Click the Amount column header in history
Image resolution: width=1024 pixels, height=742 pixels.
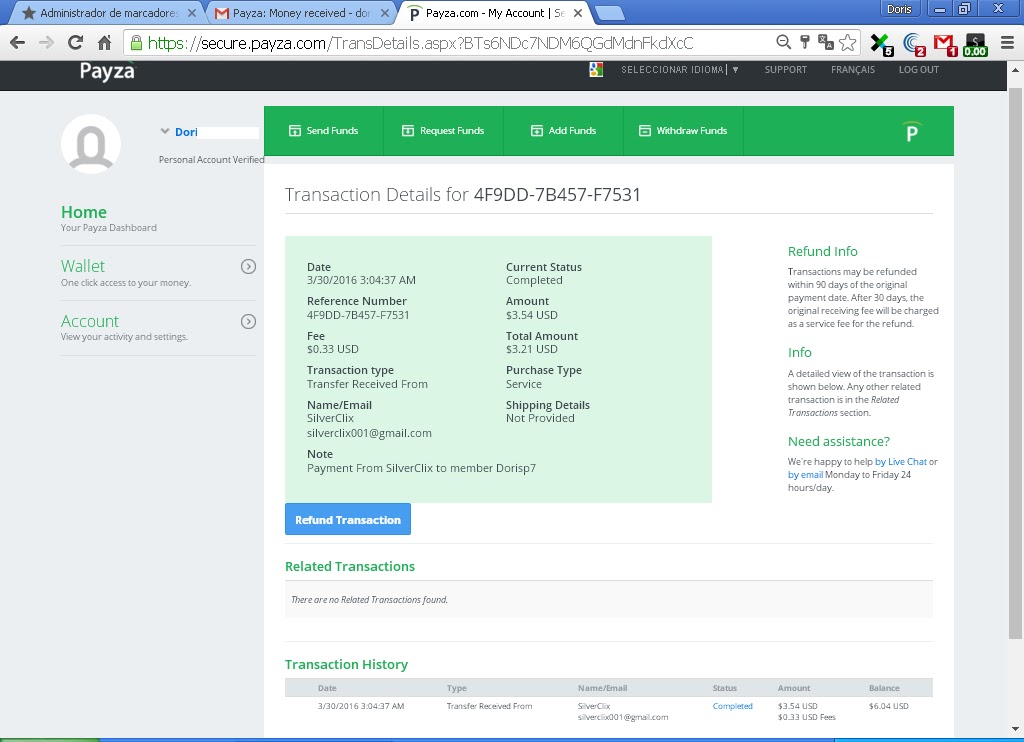coord(793,688)
